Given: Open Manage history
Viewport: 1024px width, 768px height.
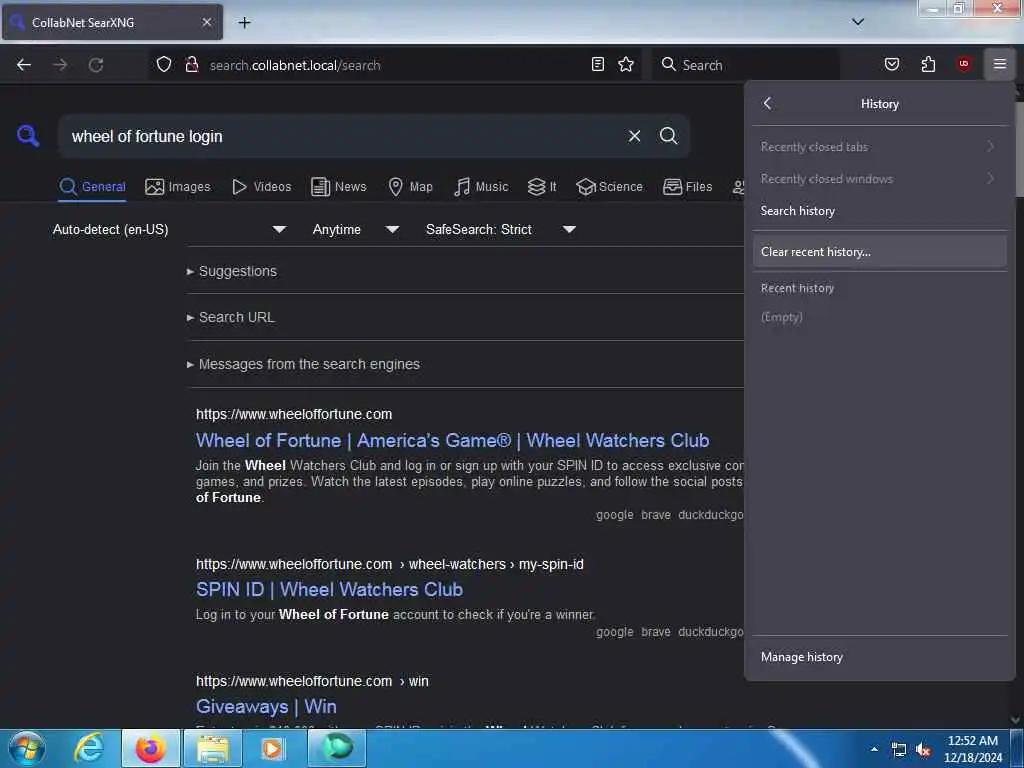Looking at the screenshot, I should pos(879,657).
